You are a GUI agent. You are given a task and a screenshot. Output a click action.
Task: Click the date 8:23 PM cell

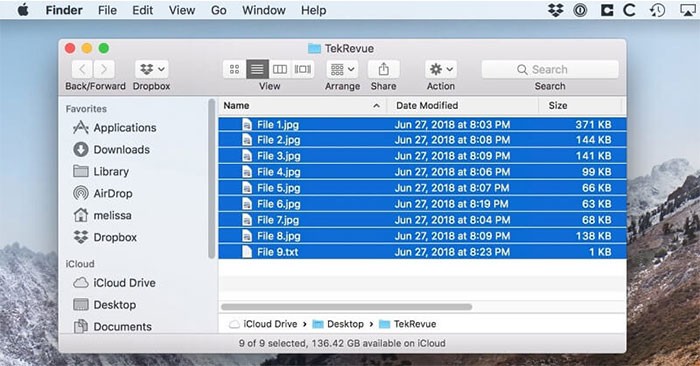click(x=452, y=252)
